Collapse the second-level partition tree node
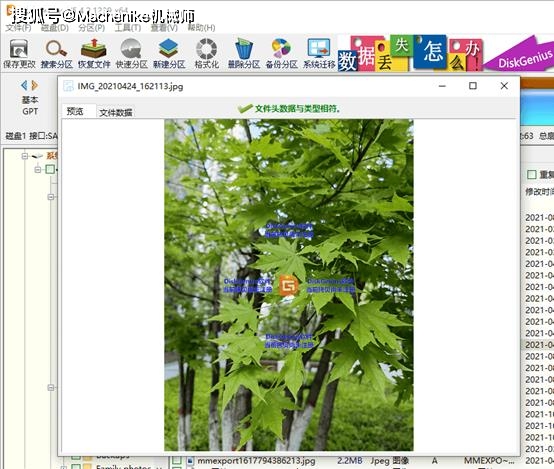 pyautogui.click(x=37, y=170)
